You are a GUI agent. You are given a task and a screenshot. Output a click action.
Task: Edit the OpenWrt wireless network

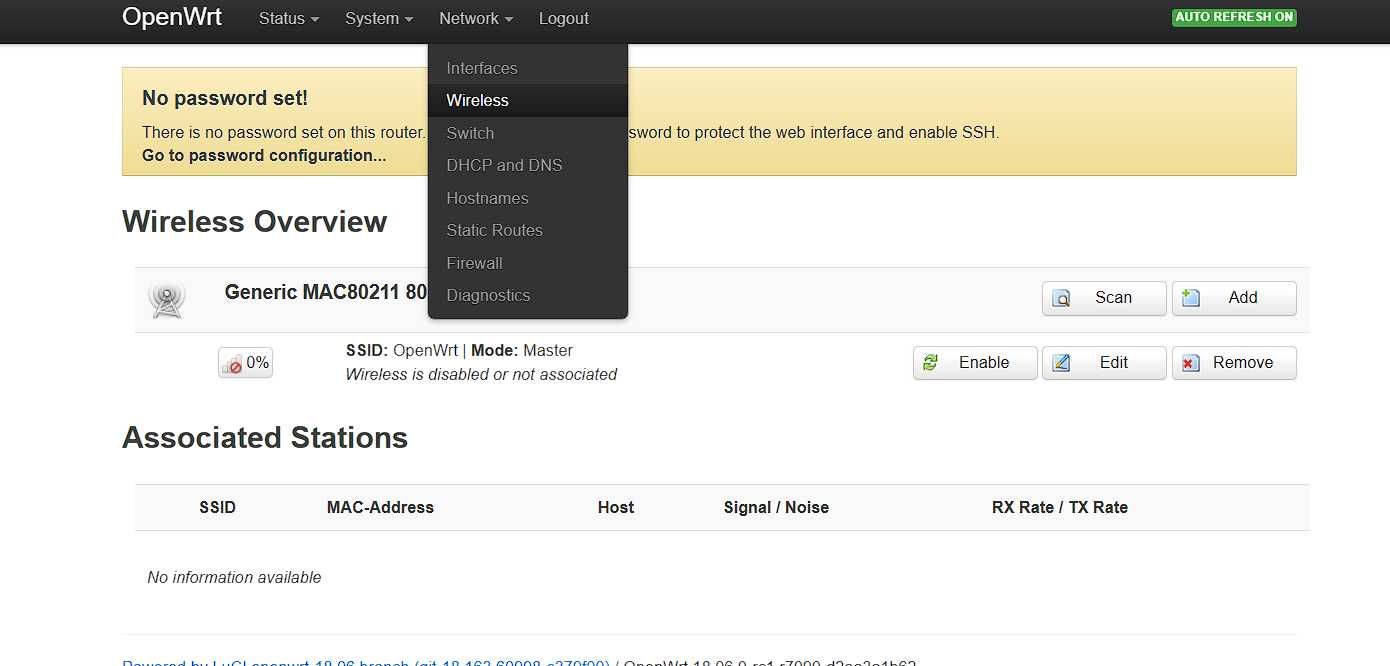[x=1104, y=363]
